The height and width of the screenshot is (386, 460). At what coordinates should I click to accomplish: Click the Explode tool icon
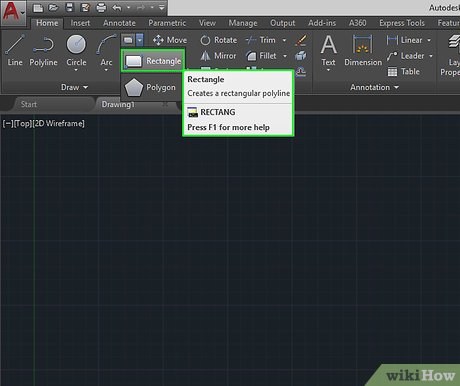pos(301,56)
